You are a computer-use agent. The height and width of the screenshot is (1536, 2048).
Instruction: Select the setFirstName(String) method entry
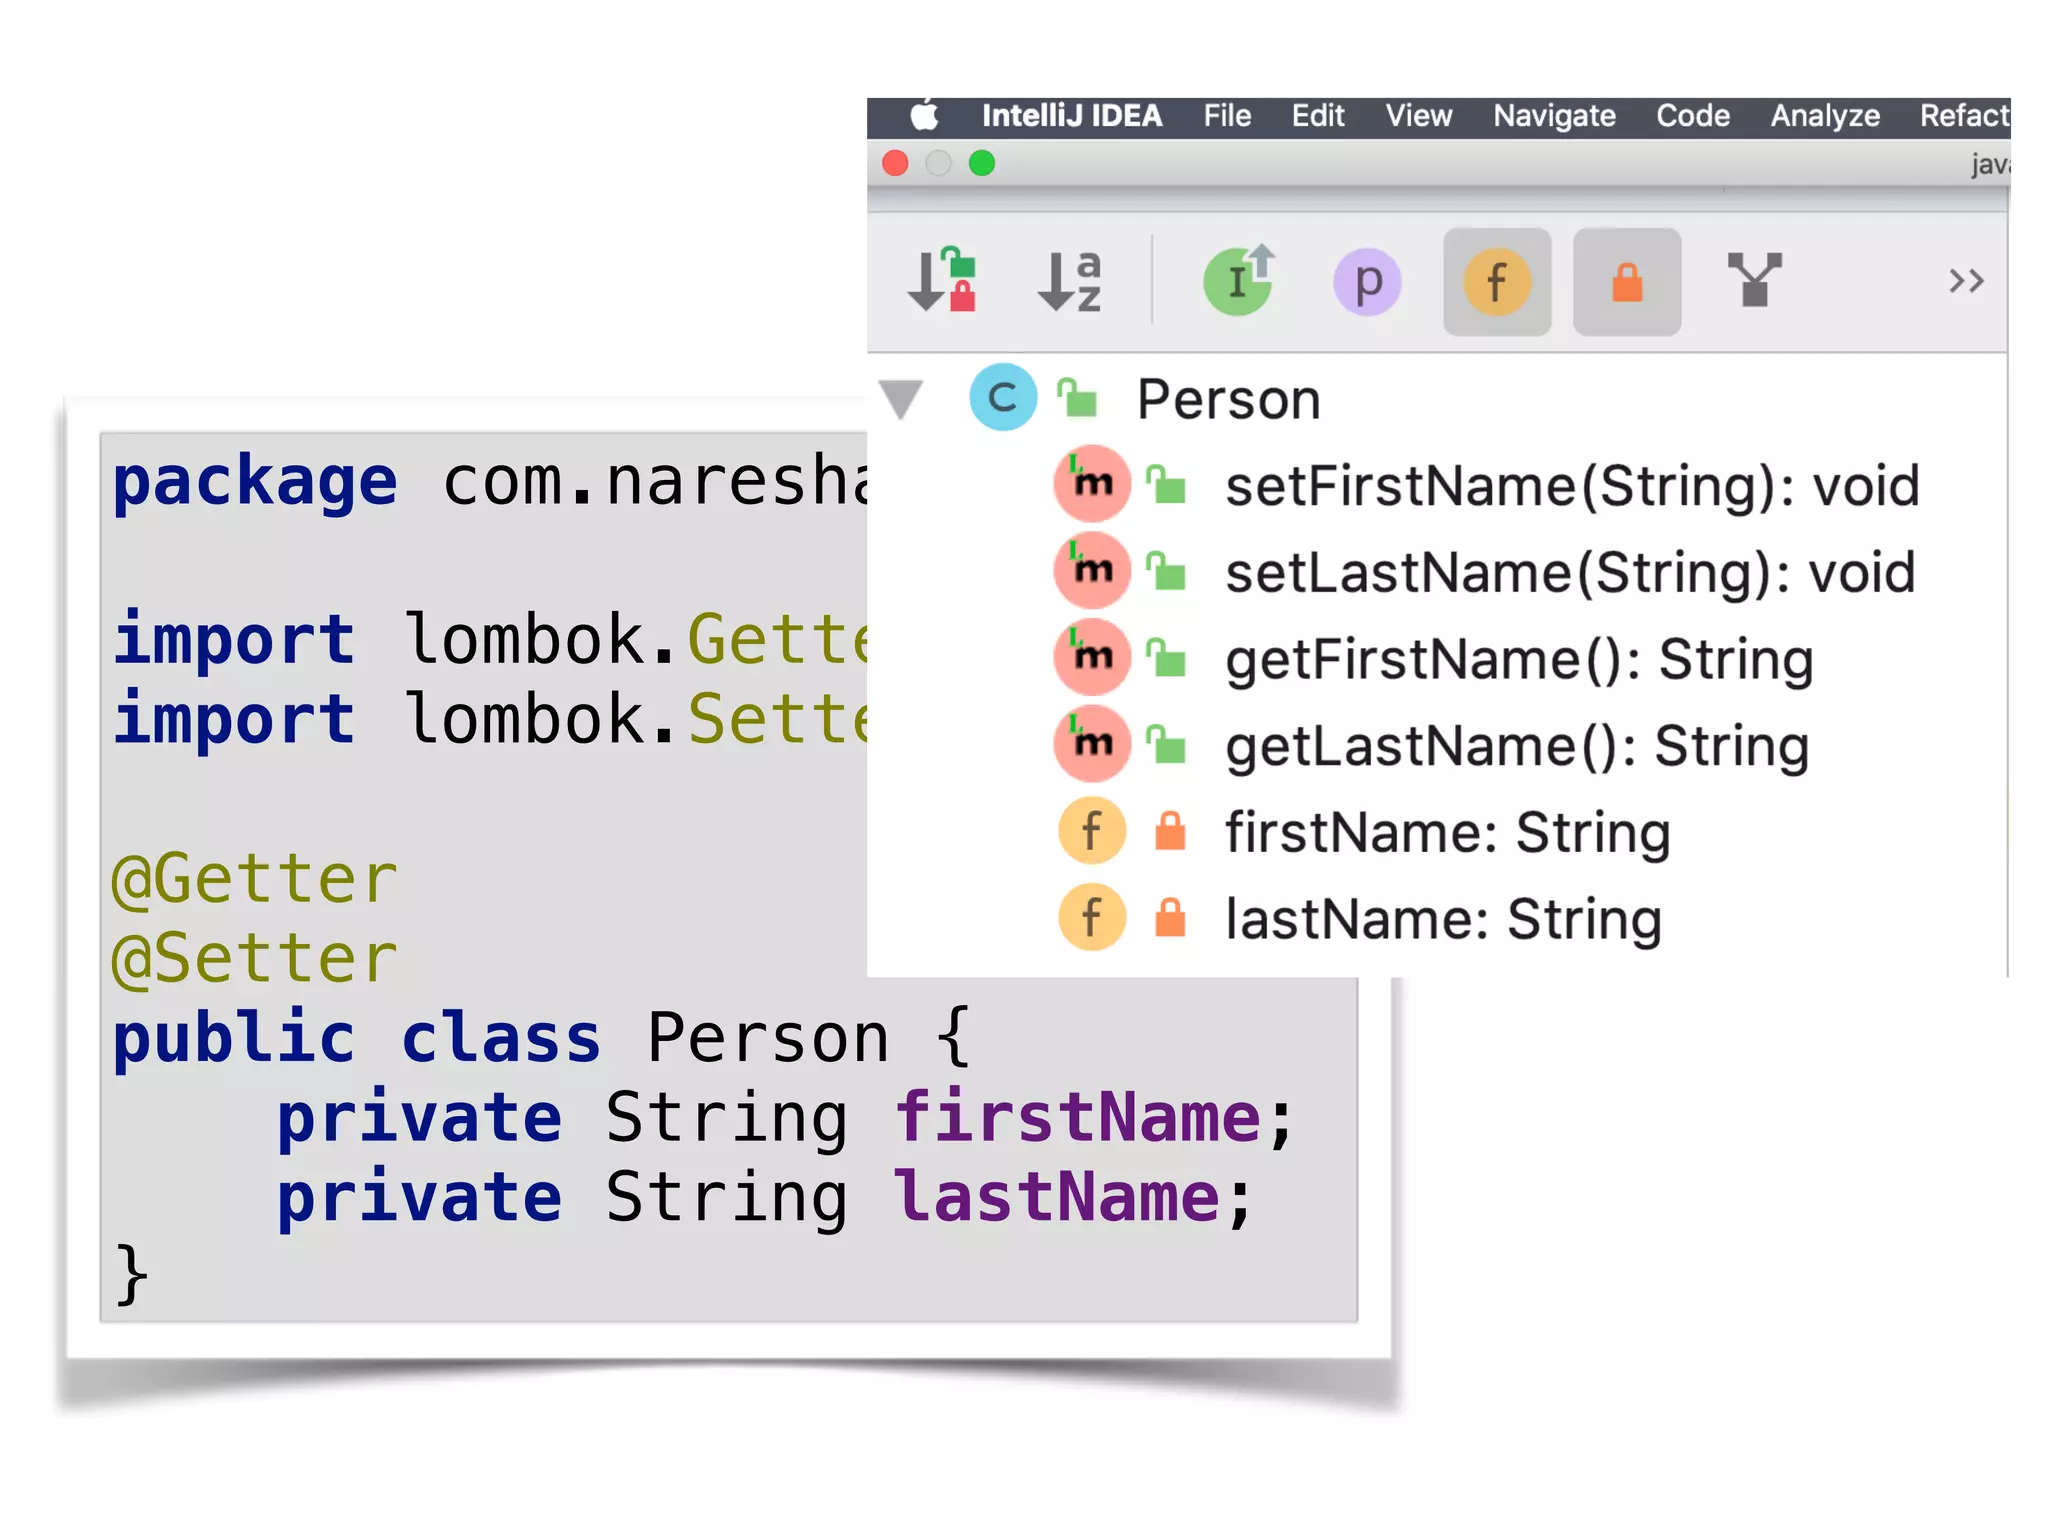[x=1572, y=486]
